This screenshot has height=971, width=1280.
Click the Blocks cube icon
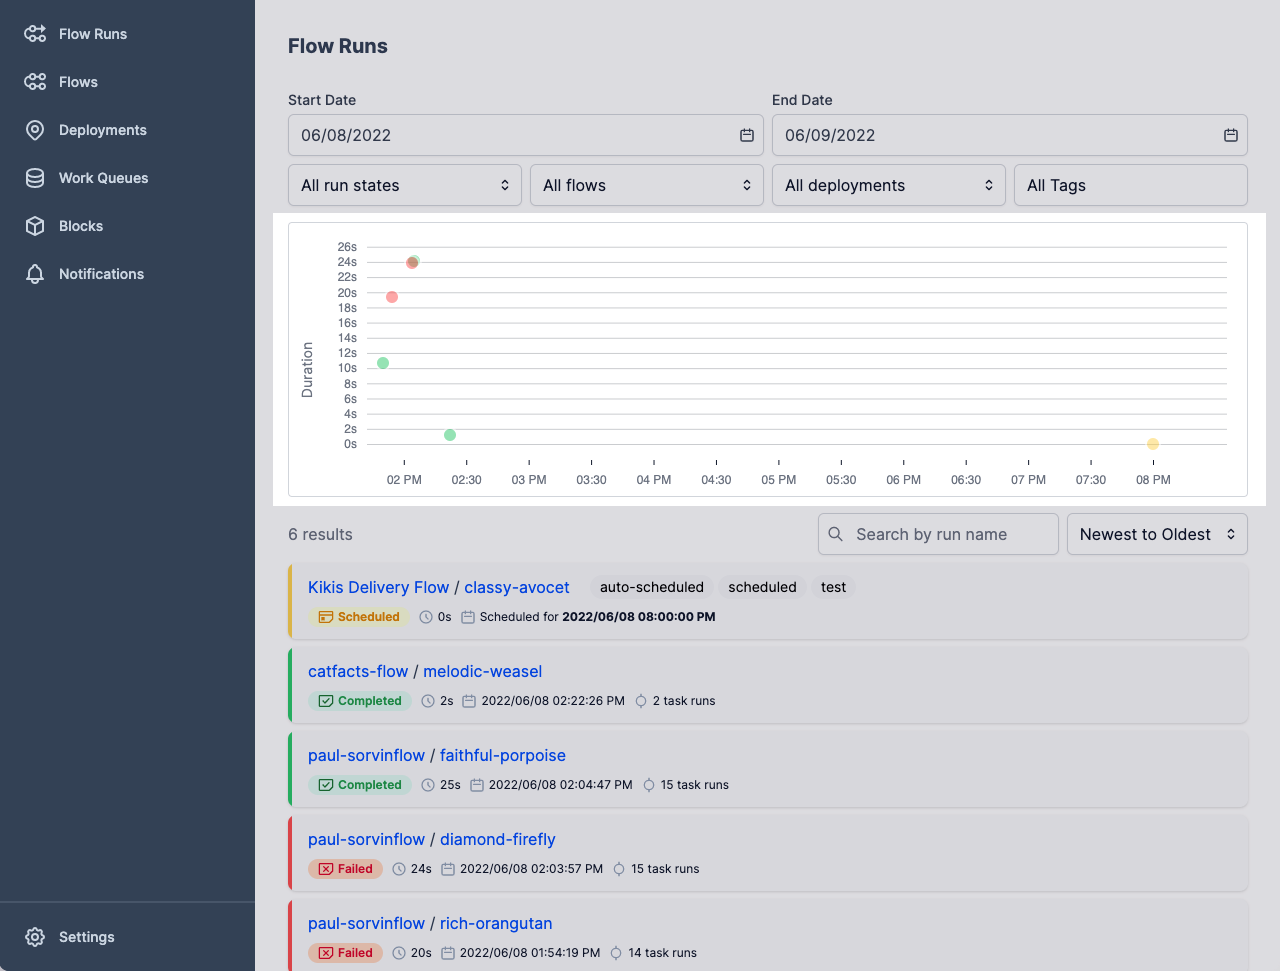click(35, 226)
